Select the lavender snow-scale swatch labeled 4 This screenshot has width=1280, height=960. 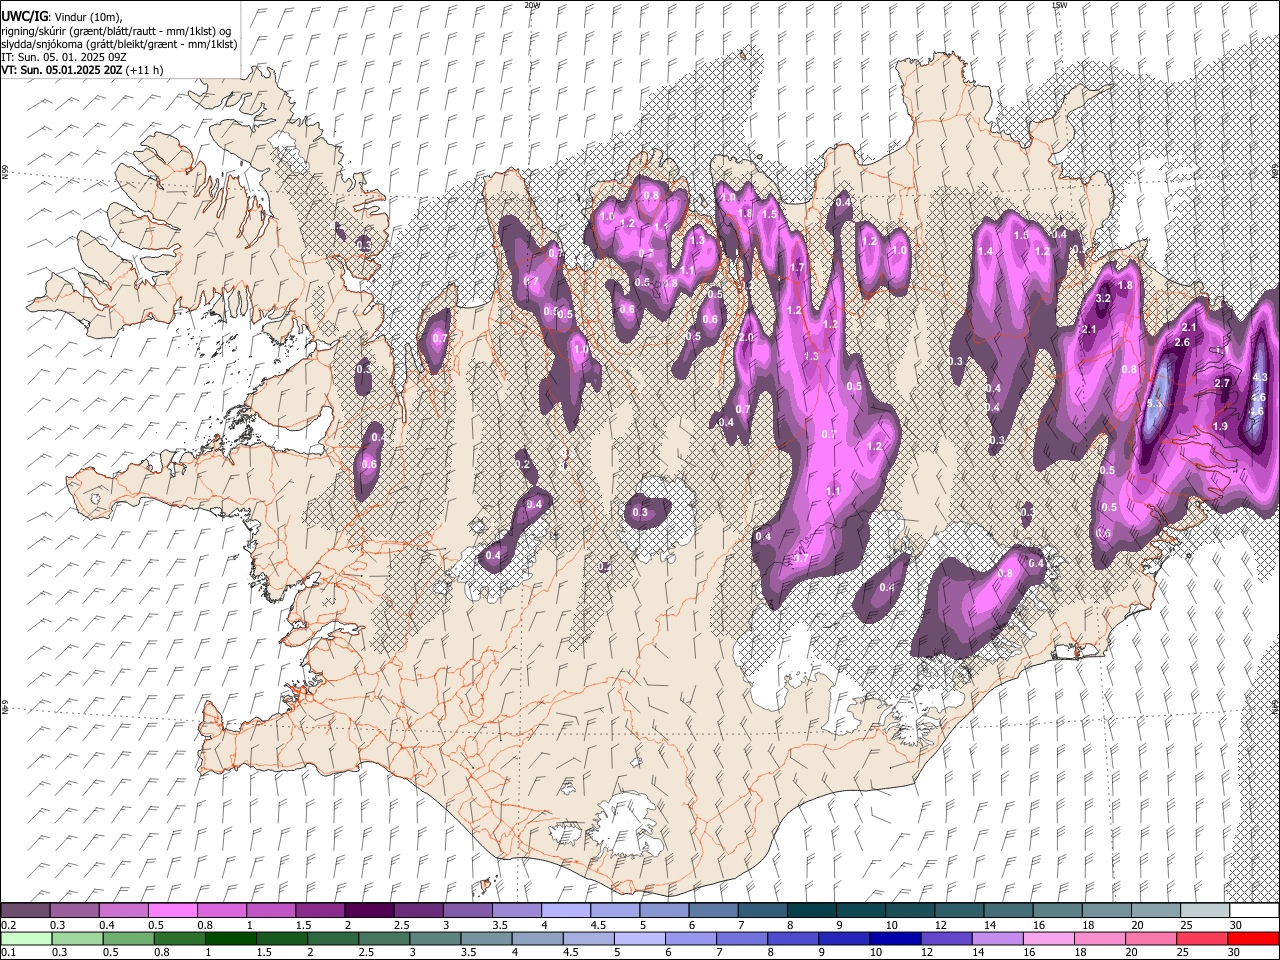pyautogui.click(x=565, y=911)
